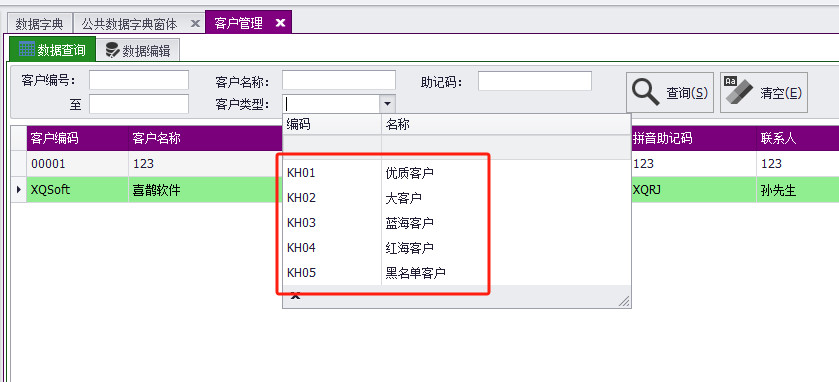Click the 客户编码 grid column header

coord(78,139)
